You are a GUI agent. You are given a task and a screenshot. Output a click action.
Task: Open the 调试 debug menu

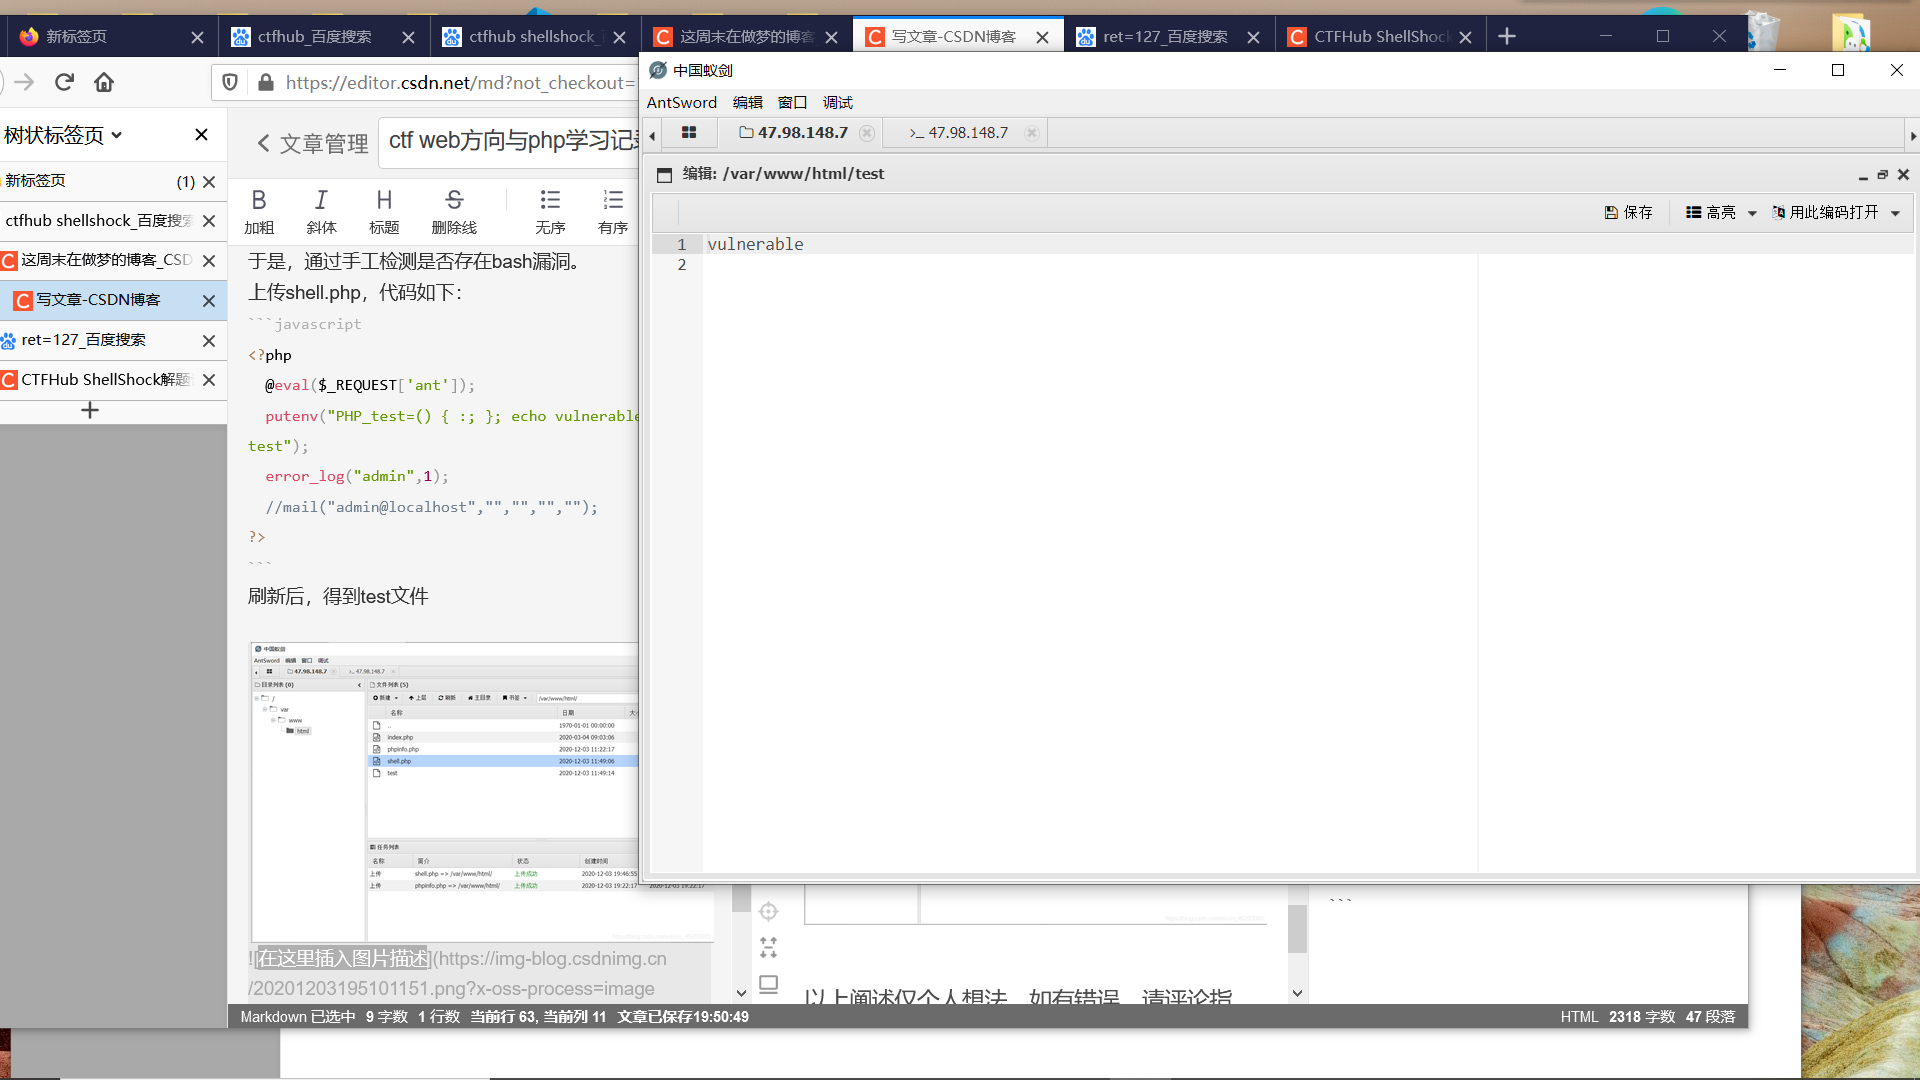click(x=837, y=102)
